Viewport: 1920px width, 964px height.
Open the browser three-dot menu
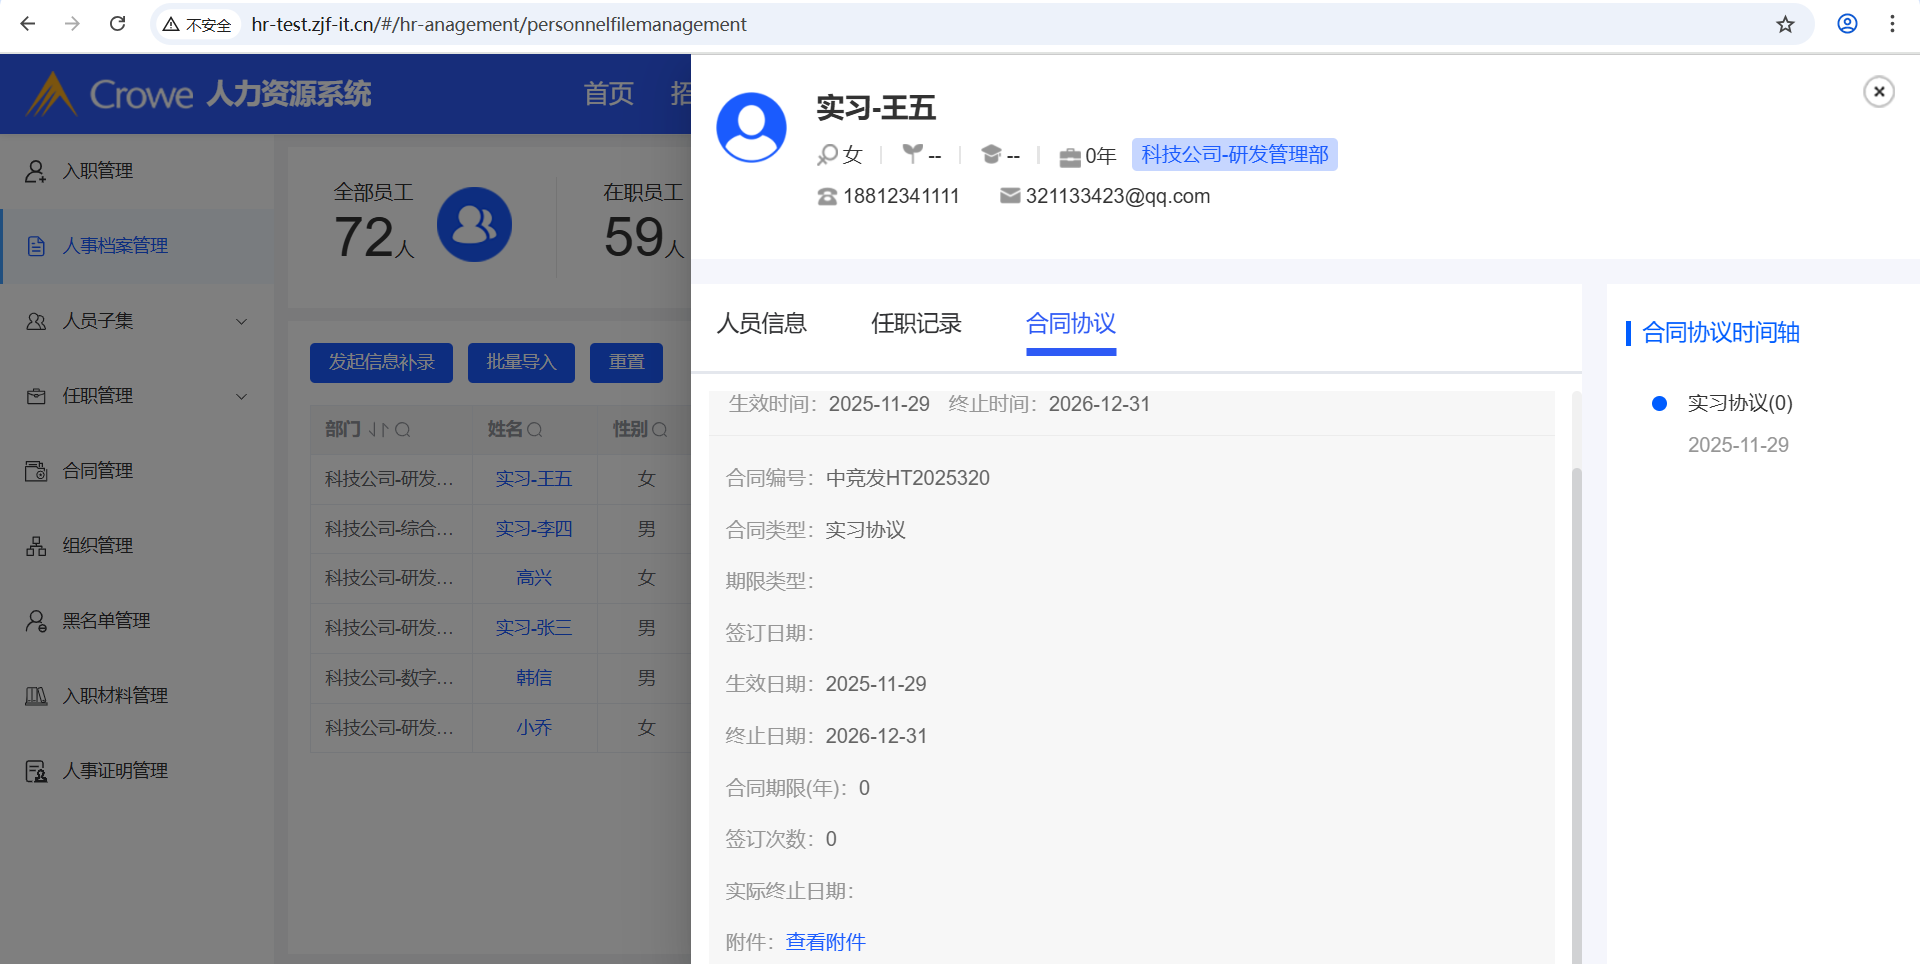coord(1892,24)
